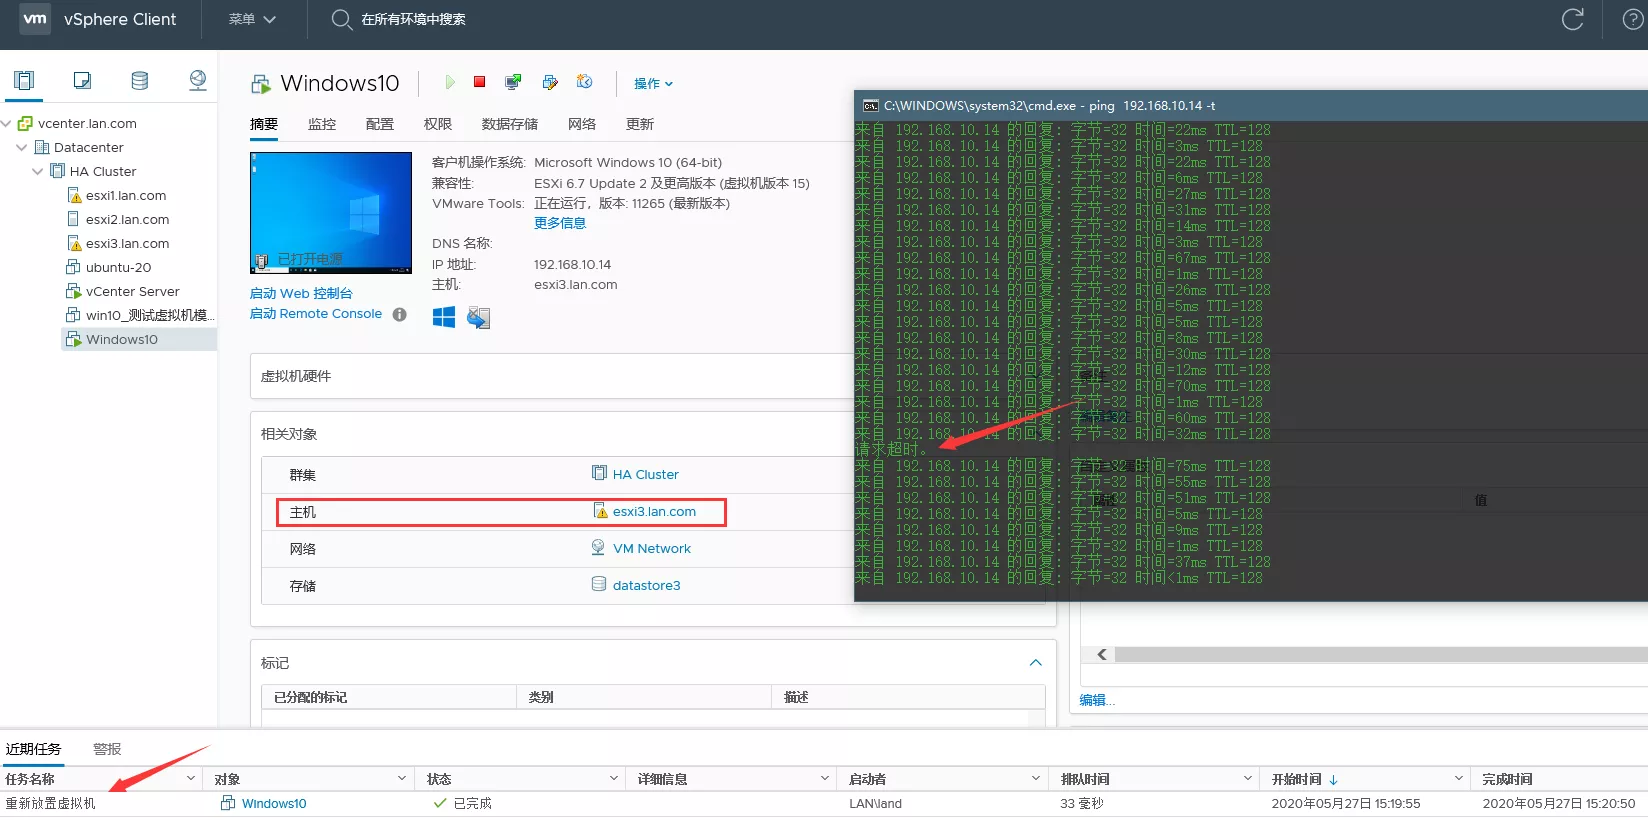
Task: Switch to VMs and Templates view icon
Action: coord(82,81)
